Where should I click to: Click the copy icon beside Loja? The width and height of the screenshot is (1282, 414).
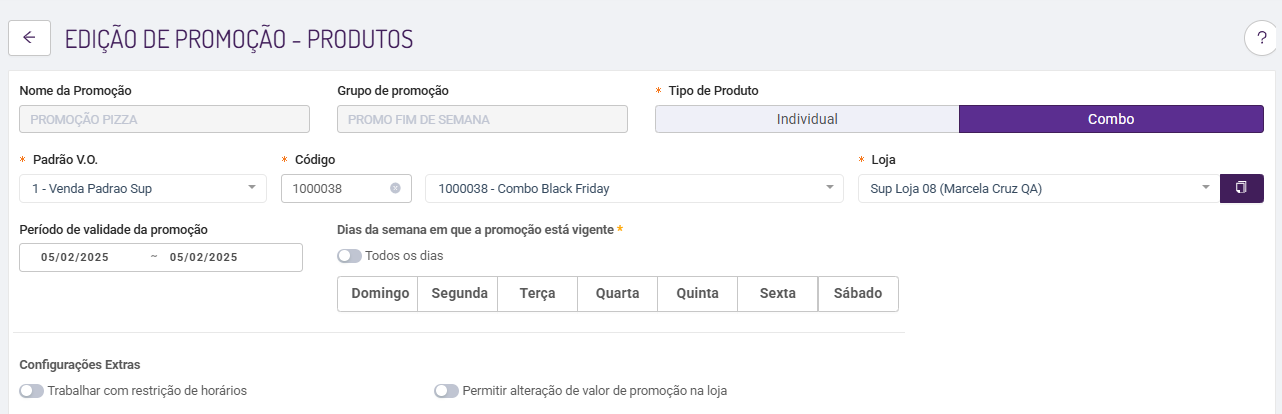[1241, 188]
